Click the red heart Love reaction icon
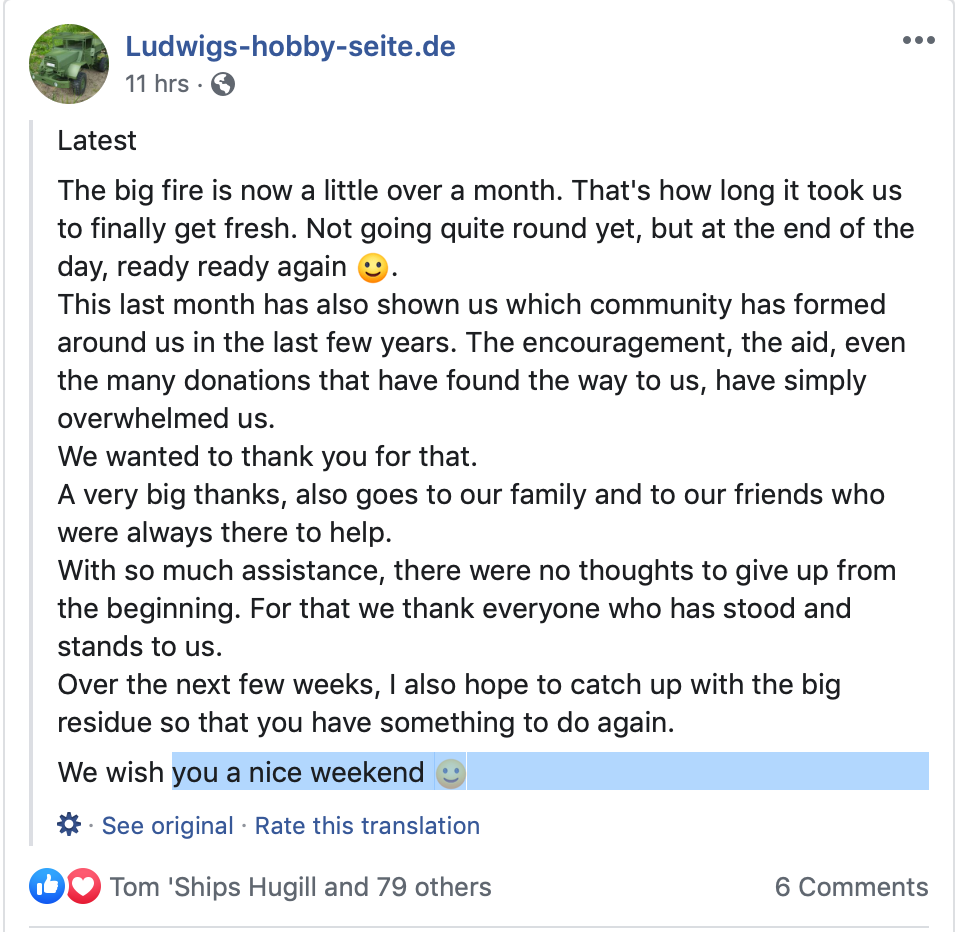 [83, 887]
